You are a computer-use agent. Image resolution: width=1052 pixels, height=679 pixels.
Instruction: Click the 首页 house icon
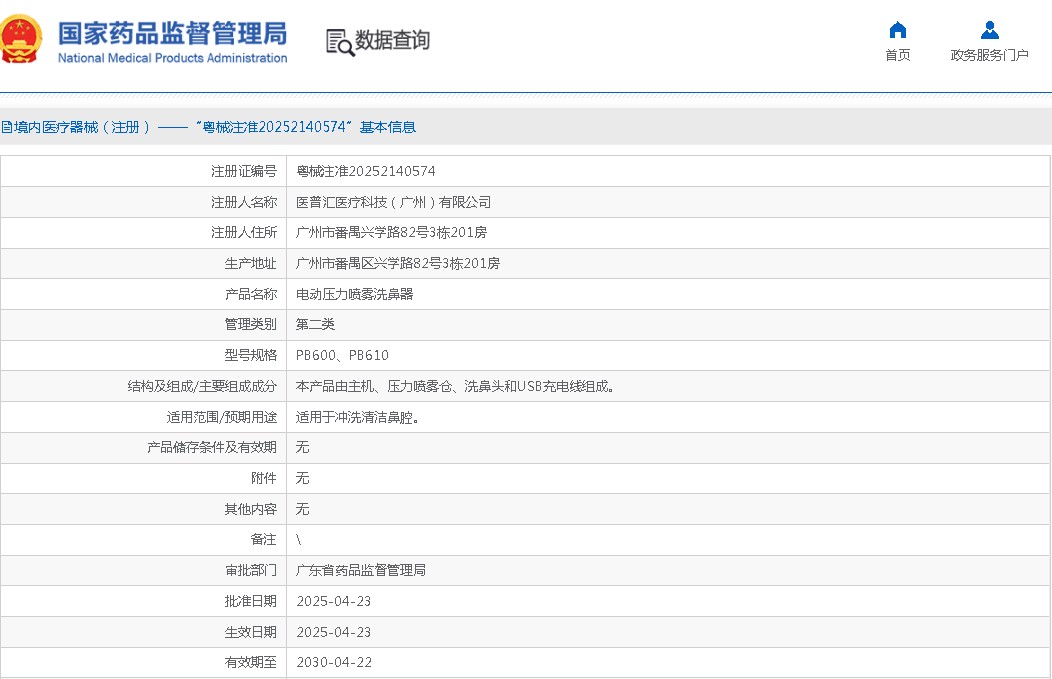[x=897, y=30]
